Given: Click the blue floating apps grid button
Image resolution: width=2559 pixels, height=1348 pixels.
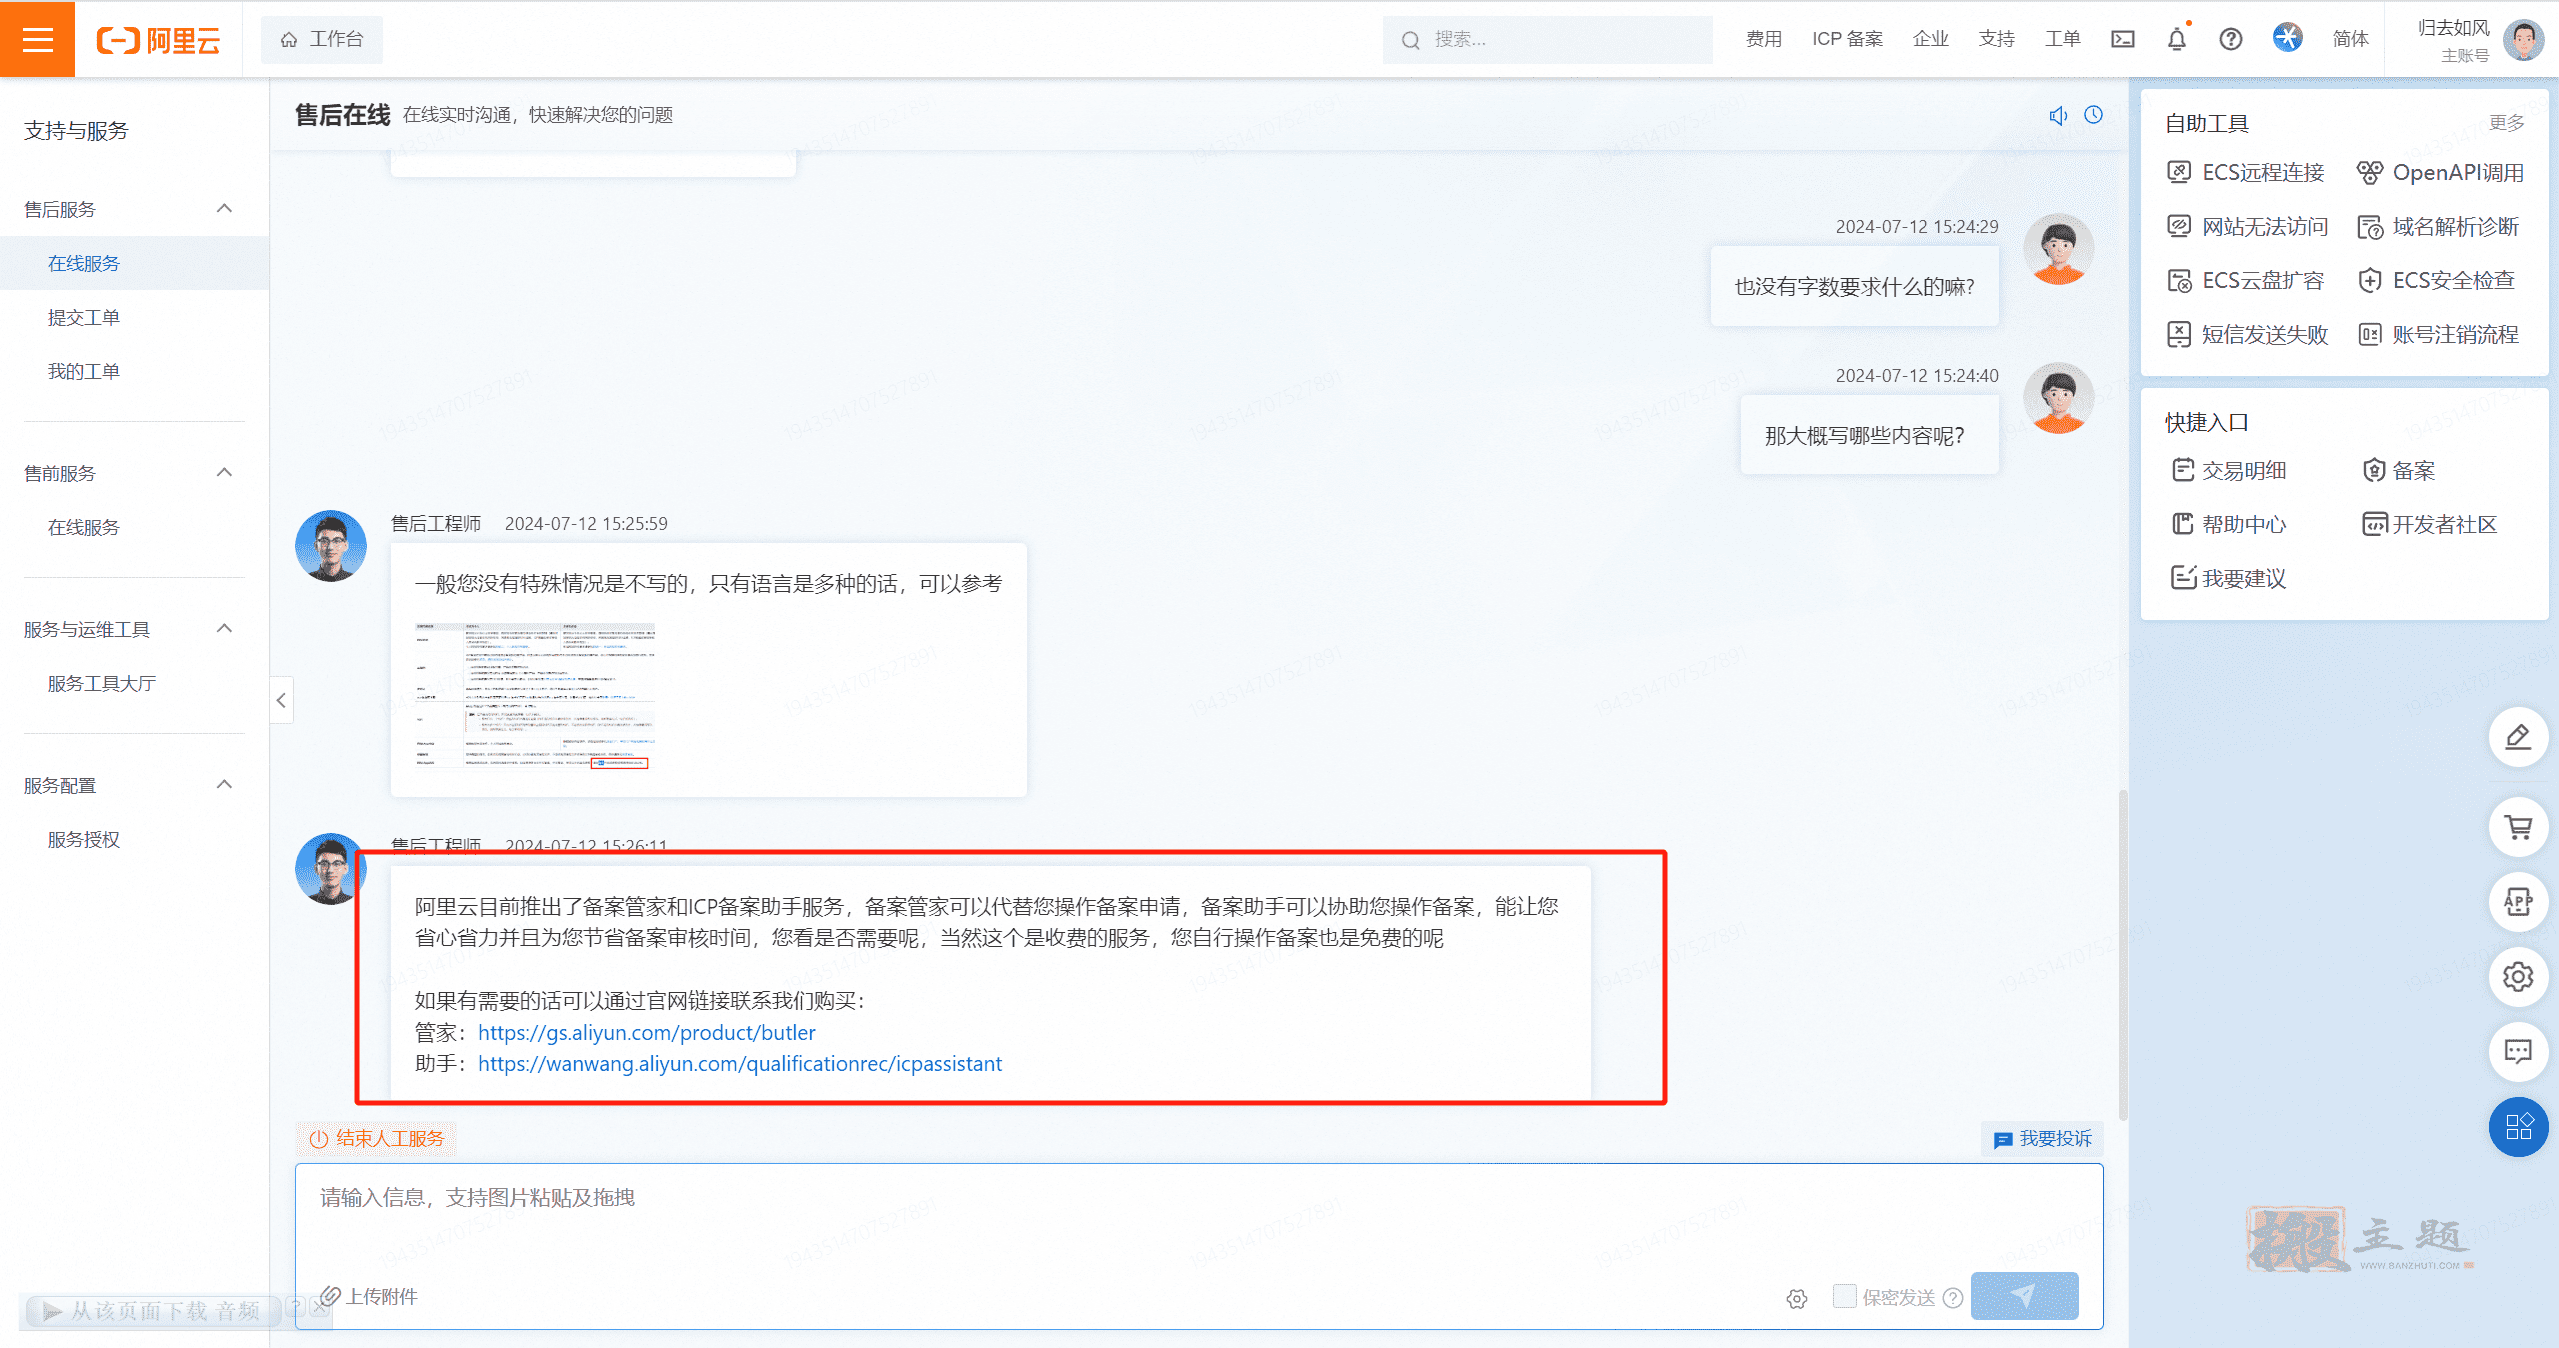Looking at the screenshot, I should click(x=2518, y=1127).
